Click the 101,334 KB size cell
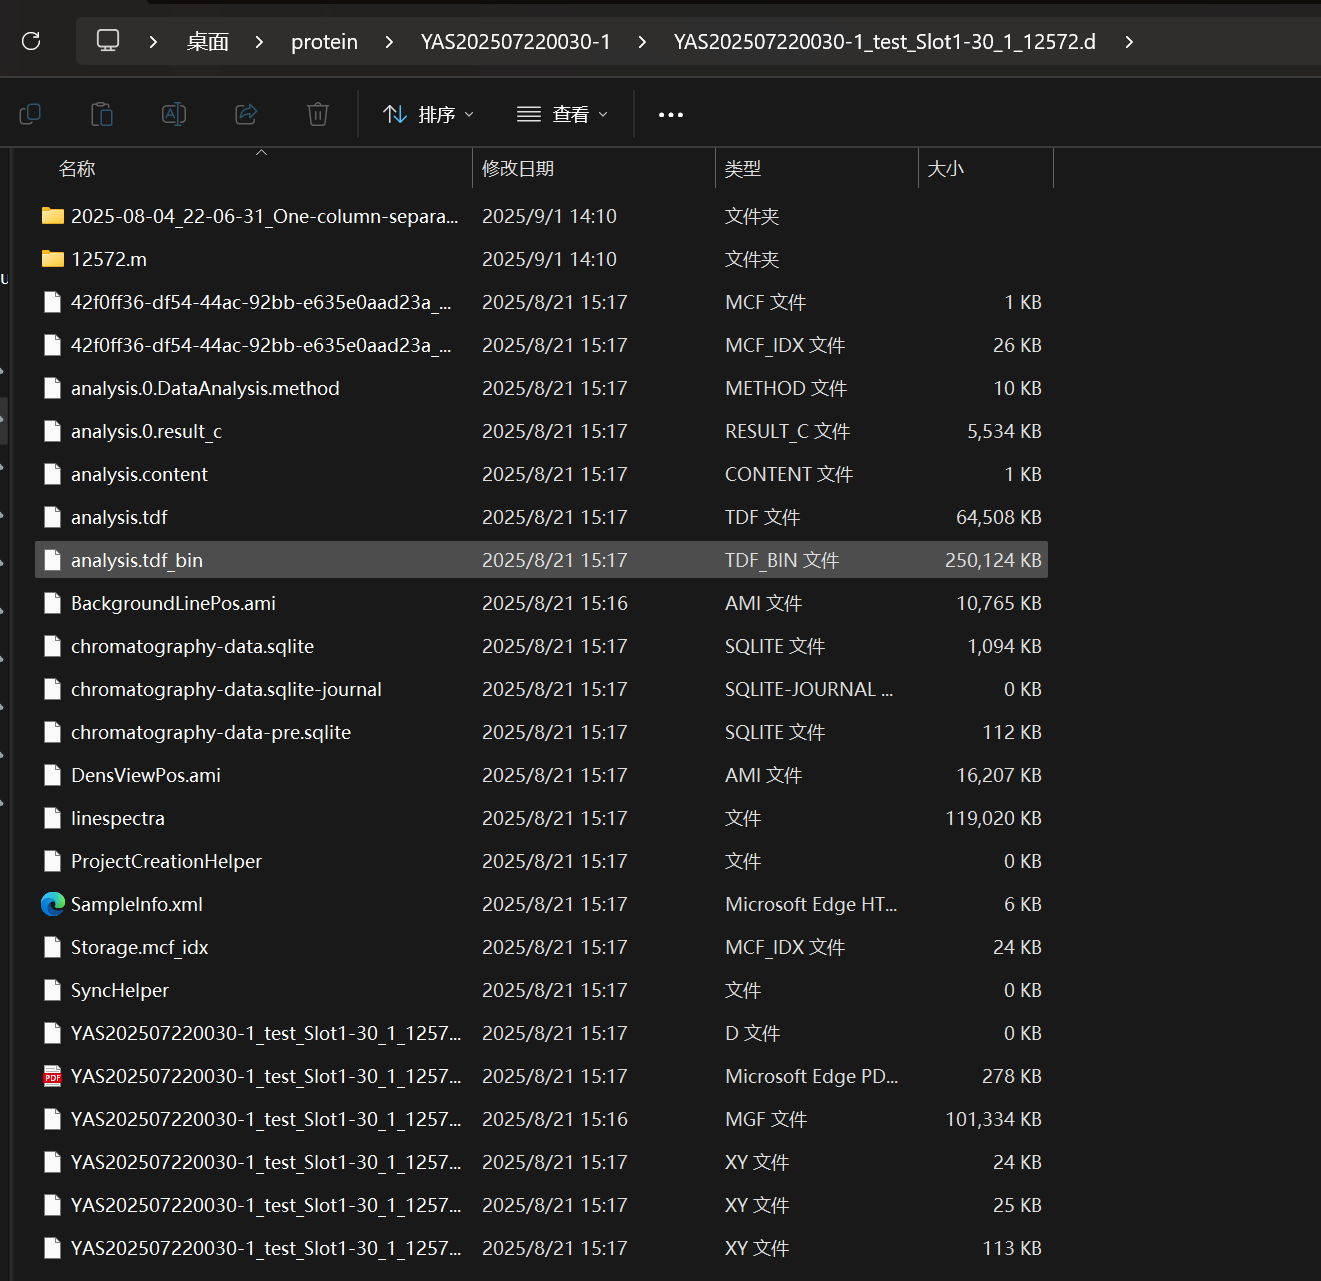 pyautogui.click(x=993, y=1119)
